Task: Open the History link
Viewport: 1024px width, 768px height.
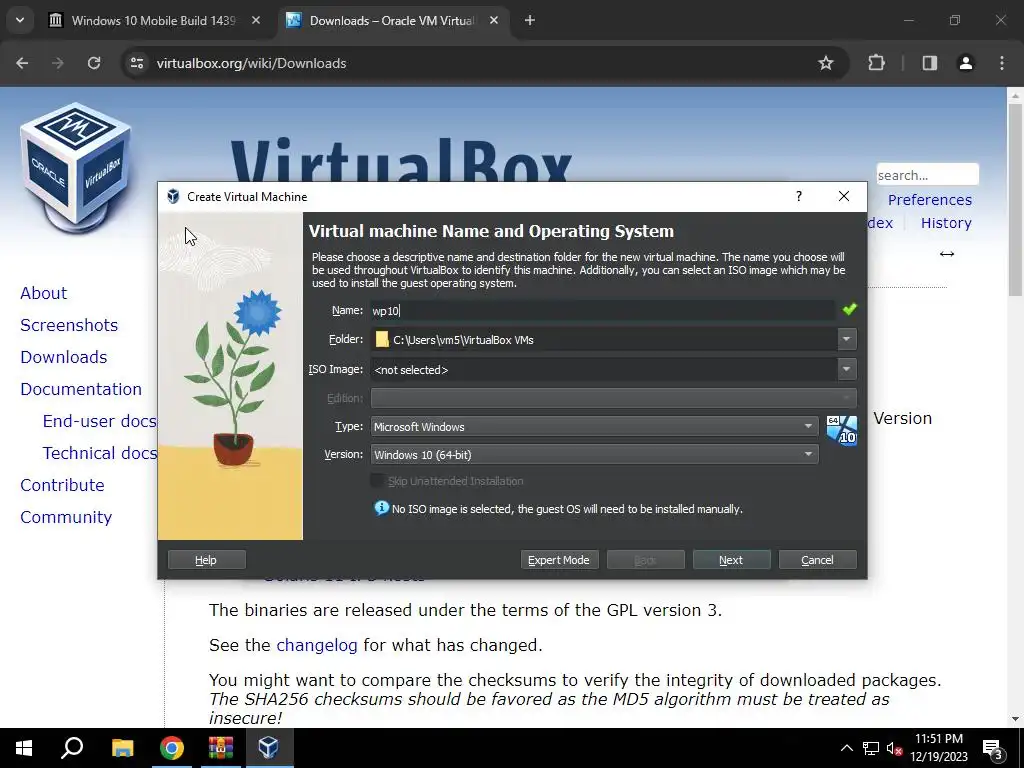Action: [x=946, y=223]
